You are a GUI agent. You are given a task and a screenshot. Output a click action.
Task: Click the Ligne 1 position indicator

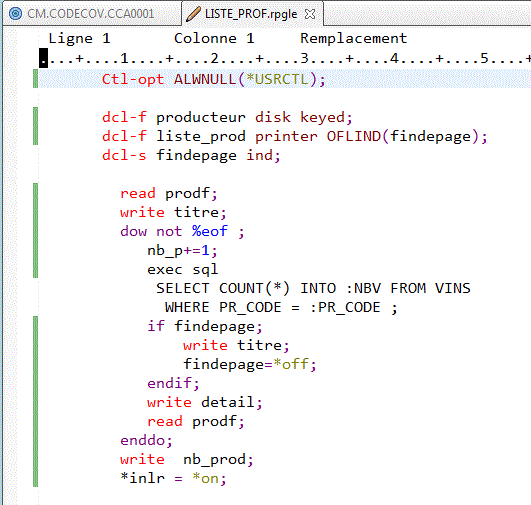(79, 38)
